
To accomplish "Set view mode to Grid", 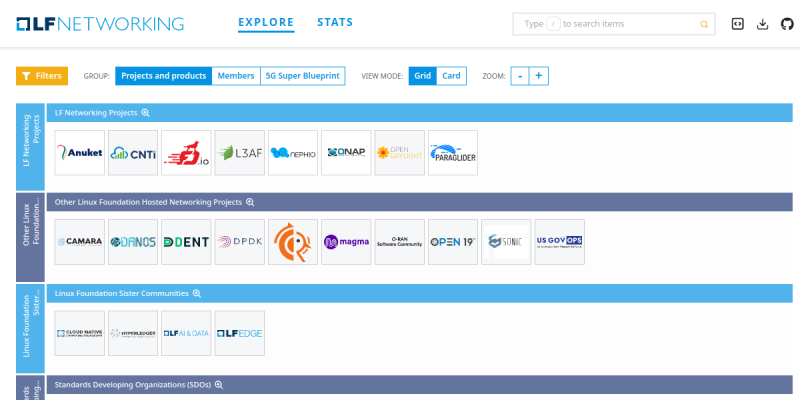I will [422, 76].
